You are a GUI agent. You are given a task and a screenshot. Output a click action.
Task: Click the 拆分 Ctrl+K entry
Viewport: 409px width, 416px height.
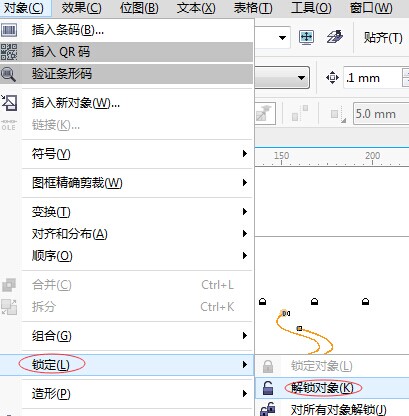pyautogui.click(x=127, y=307)
